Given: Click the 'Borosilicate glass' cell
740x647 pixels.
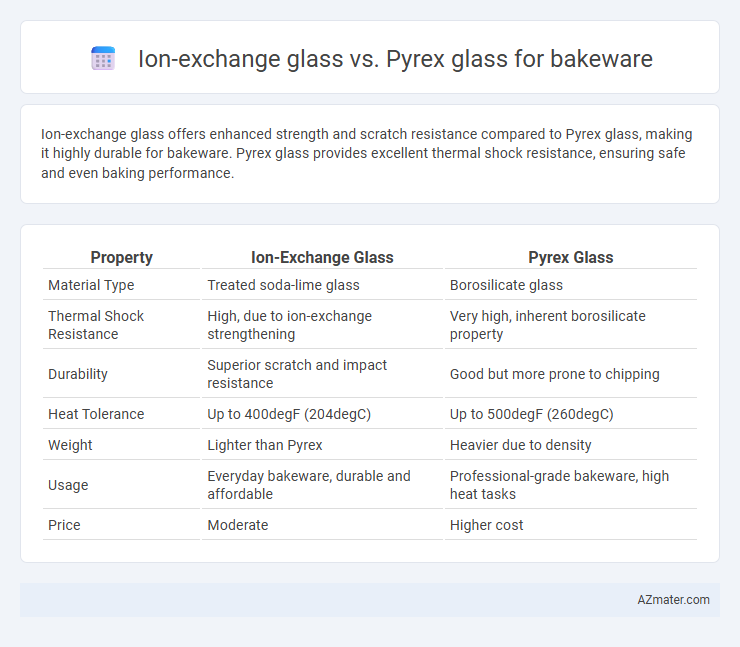Looking at the screenshot, I should (x=506, y=285).
